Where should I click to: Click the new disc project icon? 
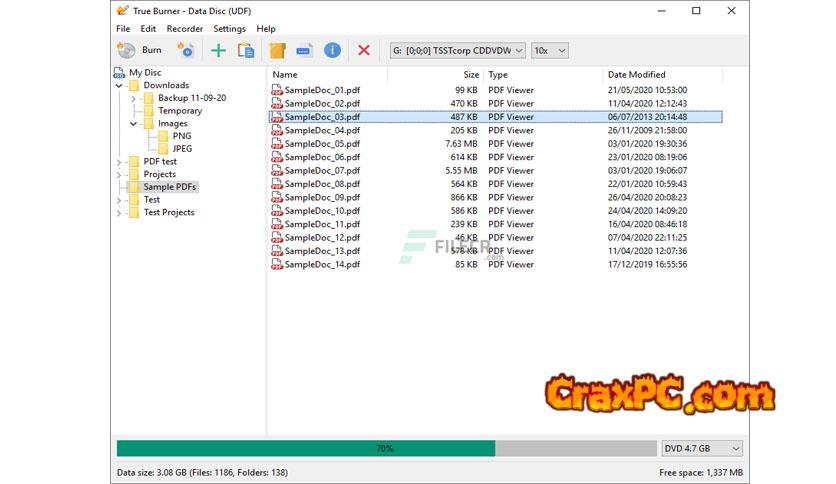[x=185, y=50]
